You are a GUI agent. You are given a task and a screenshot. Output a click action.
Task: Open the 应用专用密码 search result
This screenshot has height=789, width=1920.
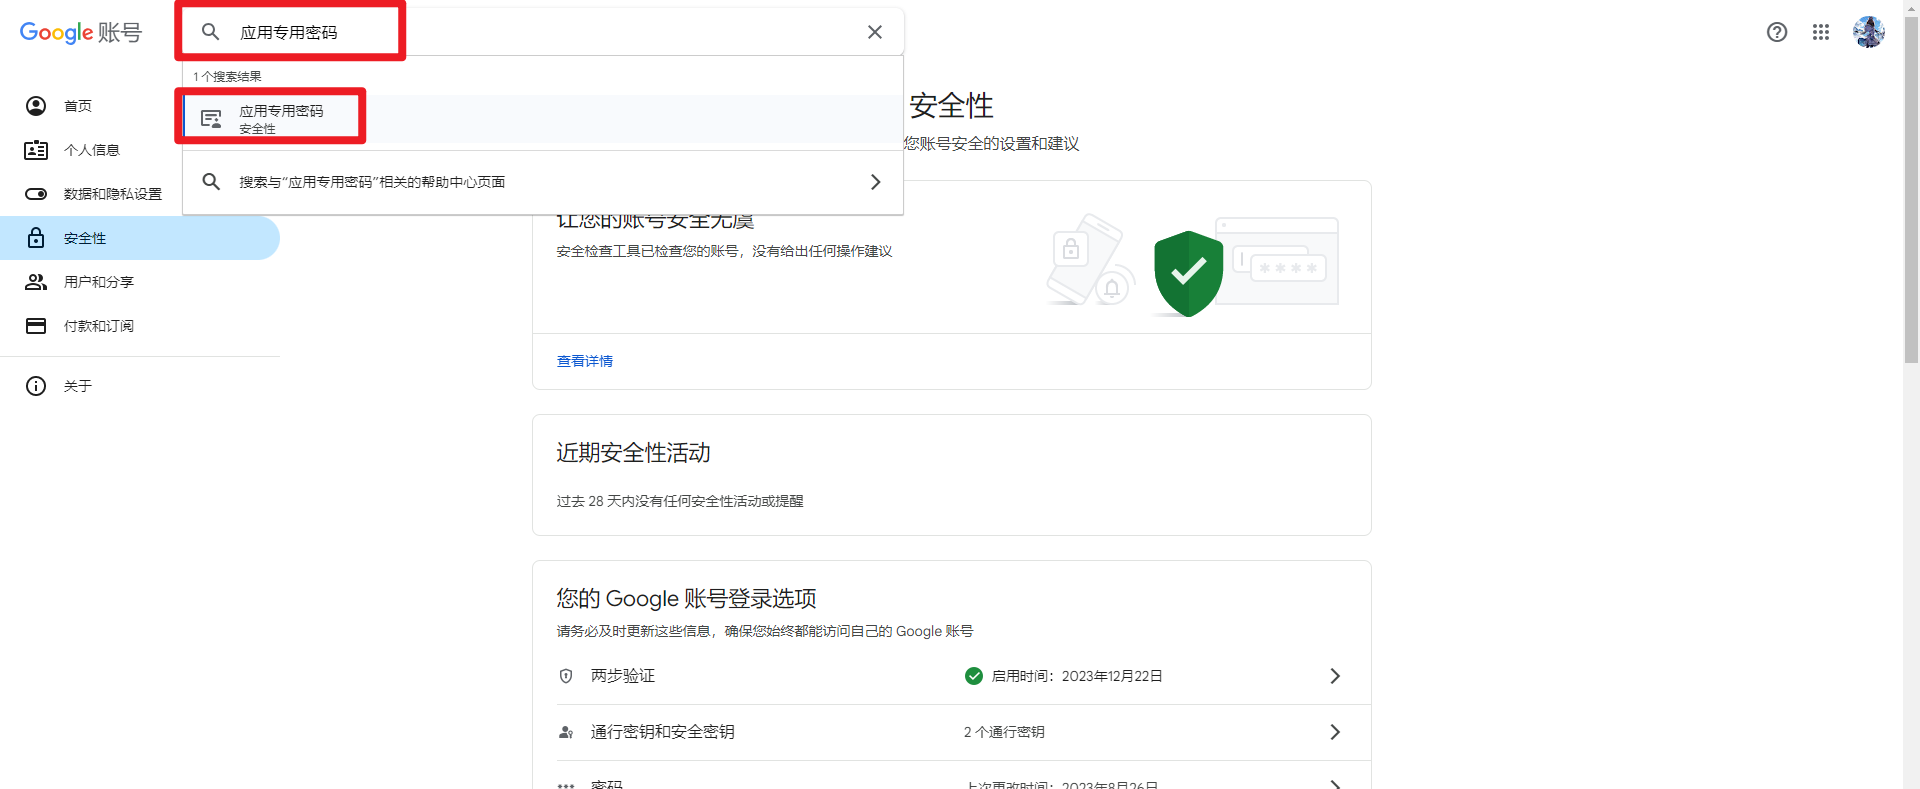click(542, 119)
